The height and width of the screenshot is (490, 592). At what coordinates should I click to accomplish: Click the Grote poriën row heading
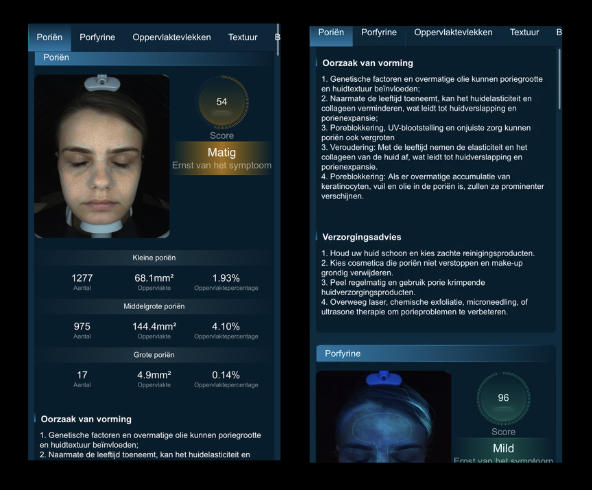tap(154, 355)
